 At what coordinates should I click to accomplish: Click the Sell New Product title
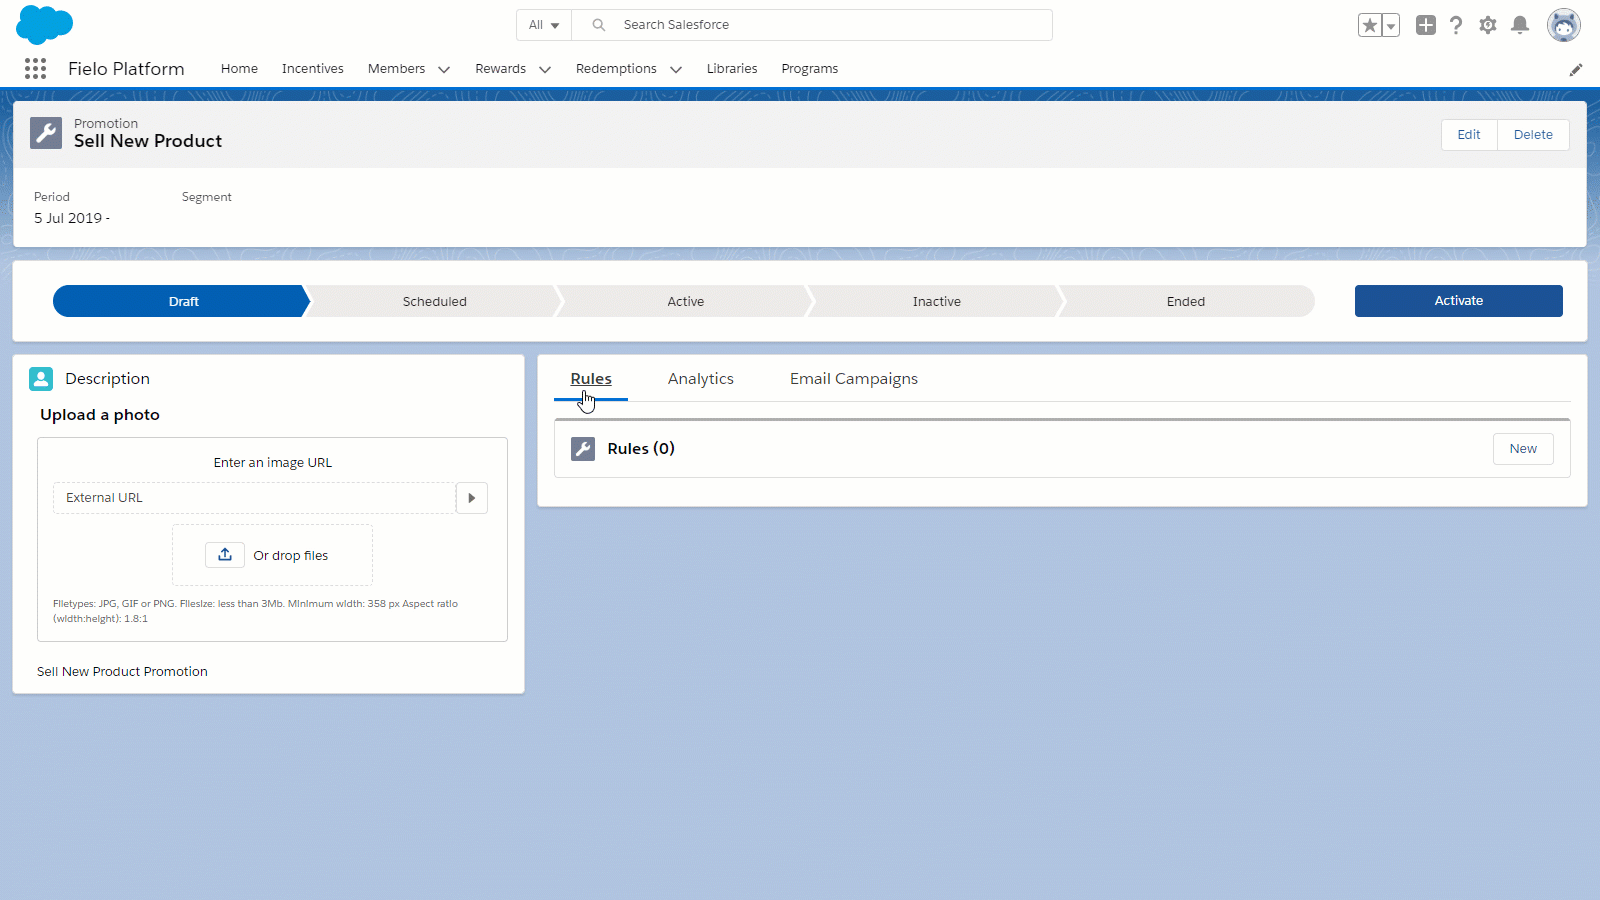(148, 141)
